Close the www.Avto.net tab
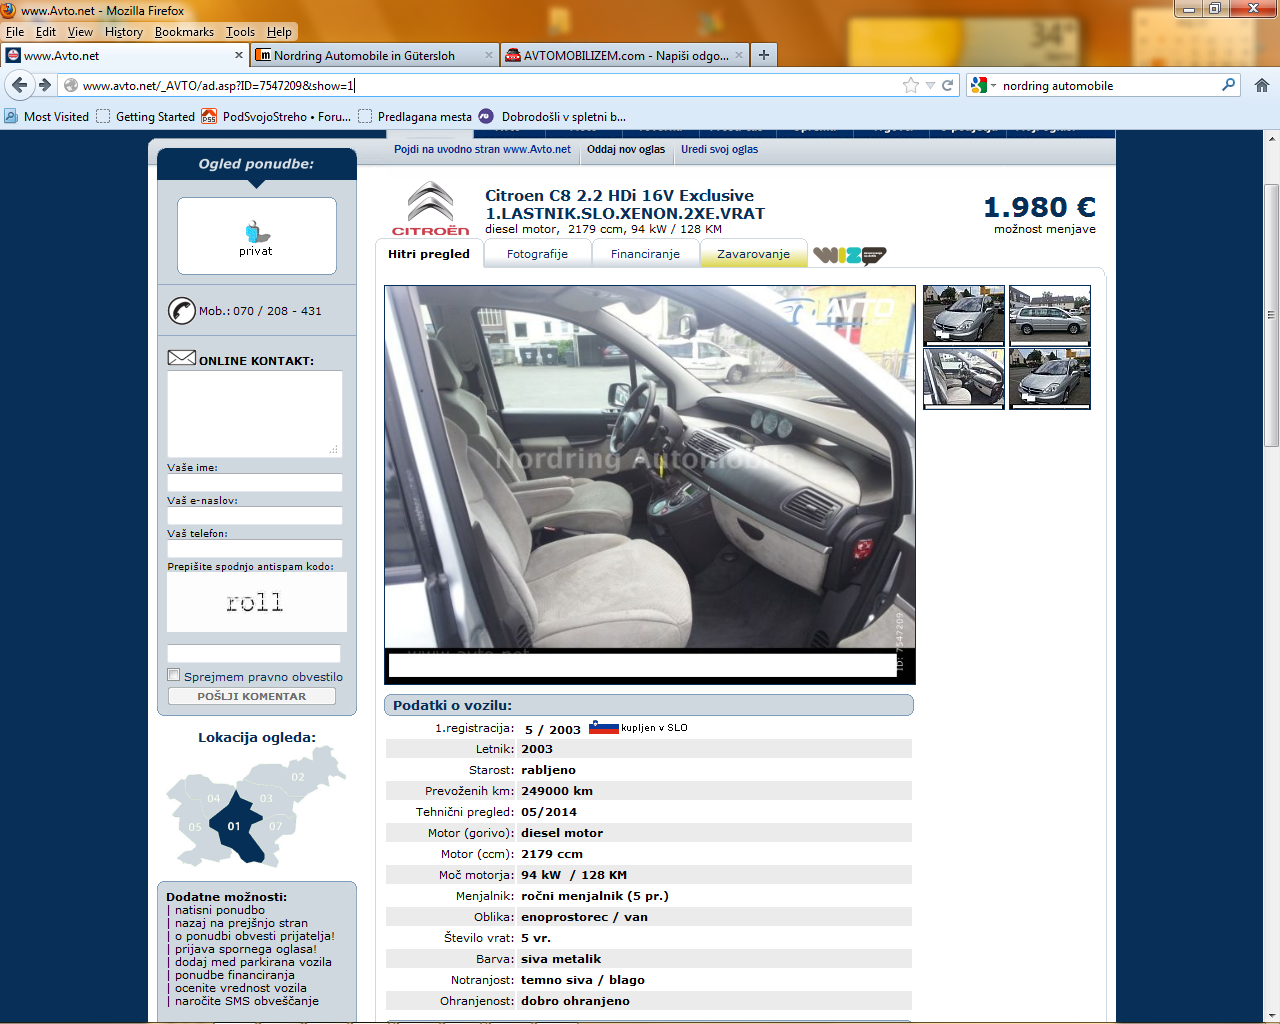The height and width of the screenshot is (1024, 1280). pyautogui.click(x=239, y=55)
